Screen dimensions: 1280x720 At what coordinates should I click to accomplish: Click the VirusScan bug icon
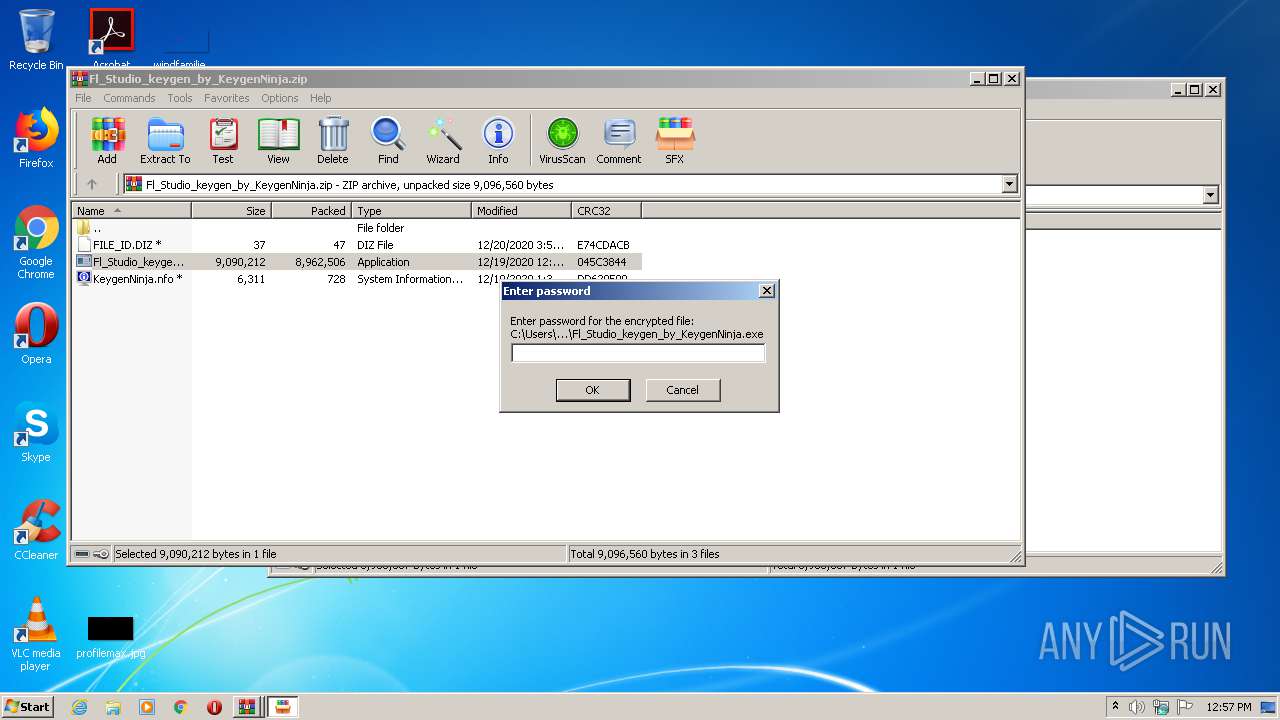(x=562, y=140)
